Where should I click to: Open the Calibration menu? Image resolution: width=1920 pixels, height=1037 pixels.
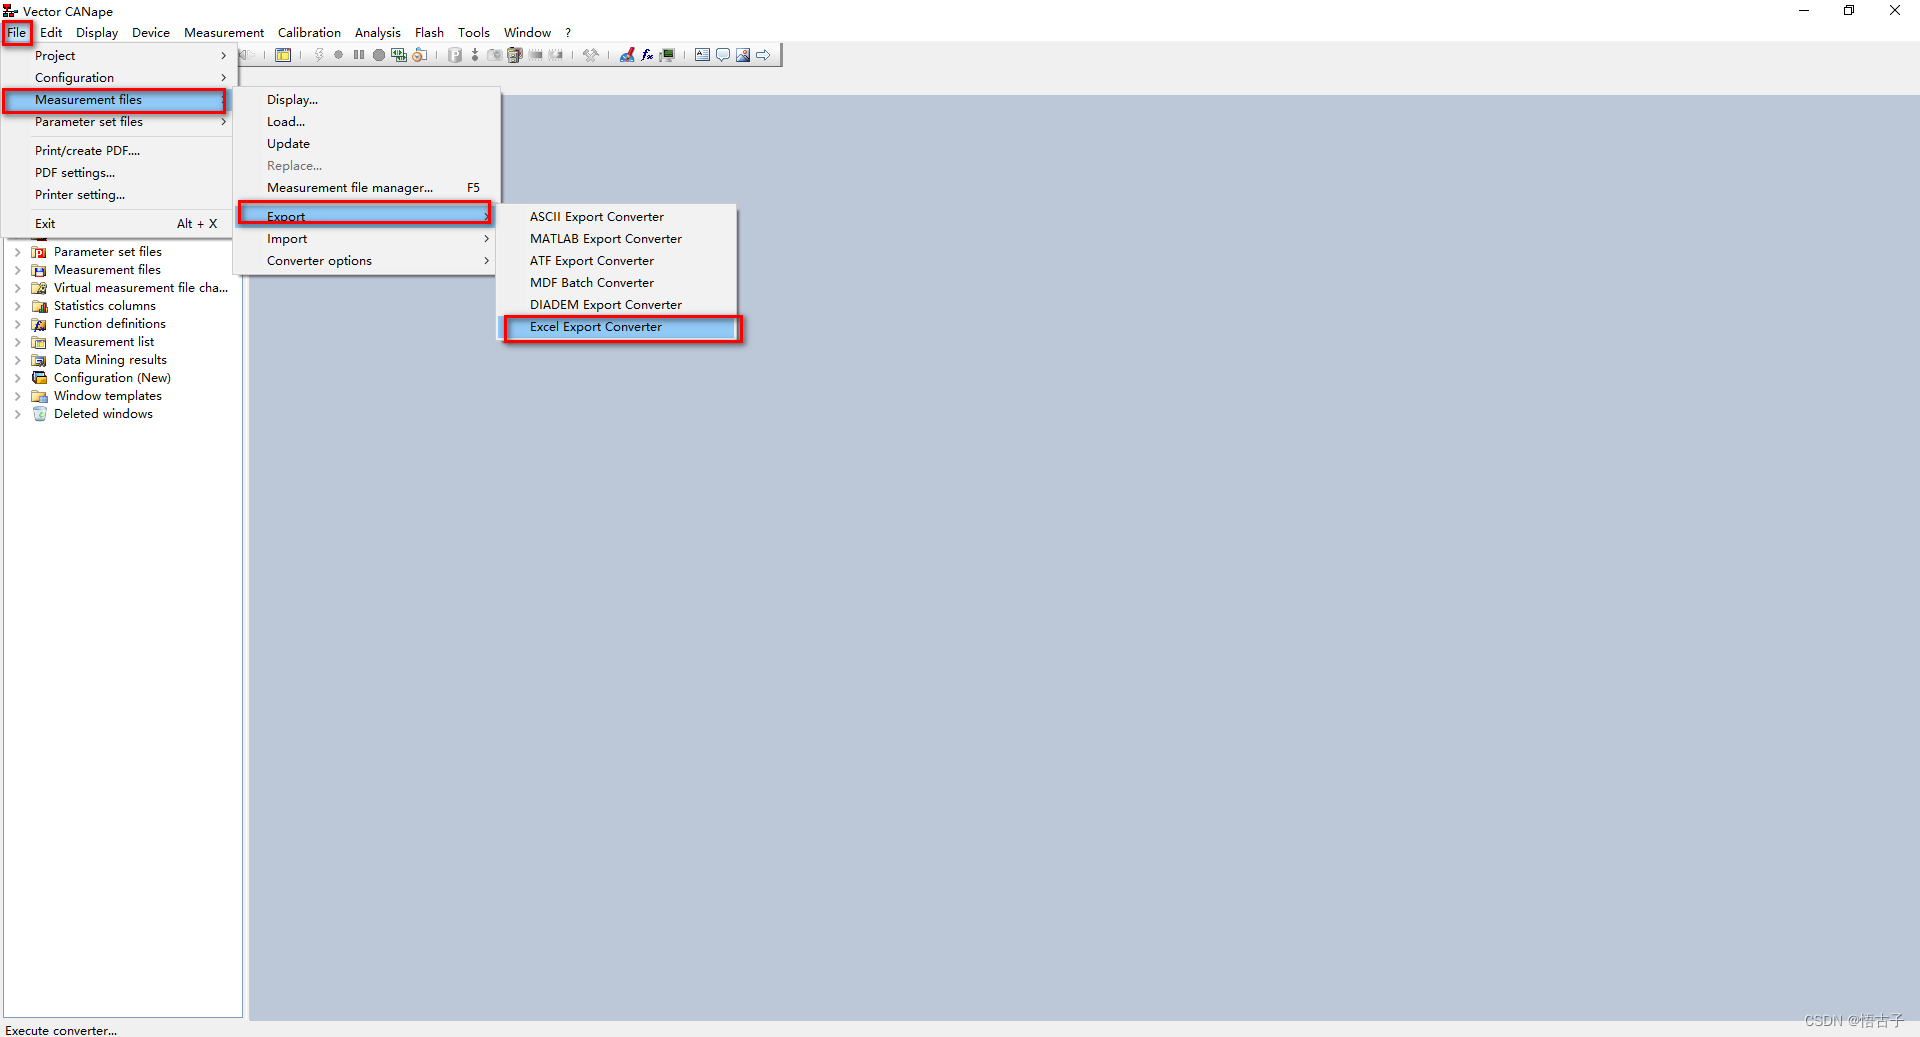309,33
